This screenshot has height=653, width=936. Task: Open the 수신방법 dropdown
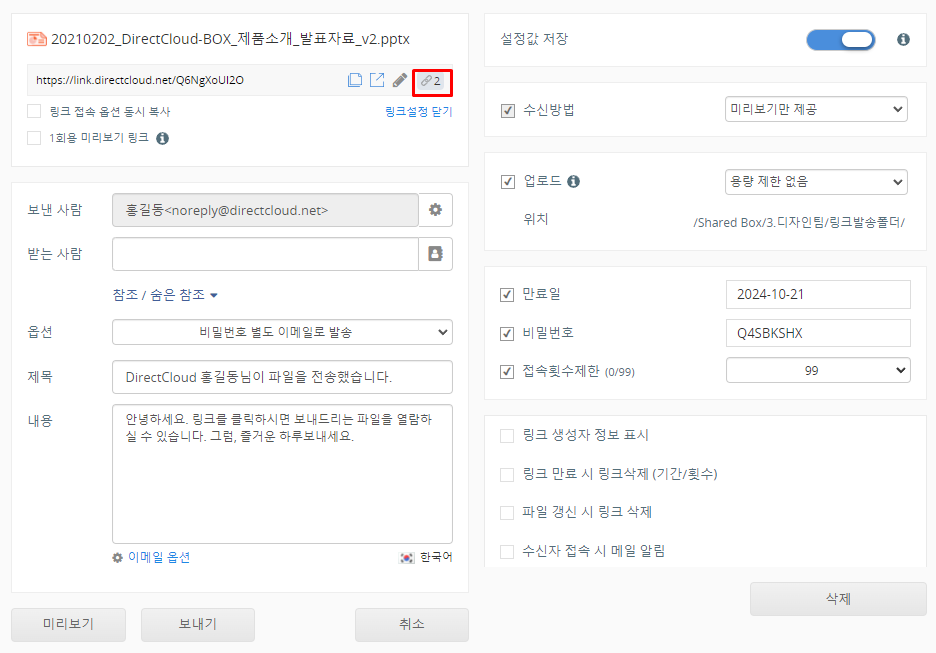click(816, 109)
